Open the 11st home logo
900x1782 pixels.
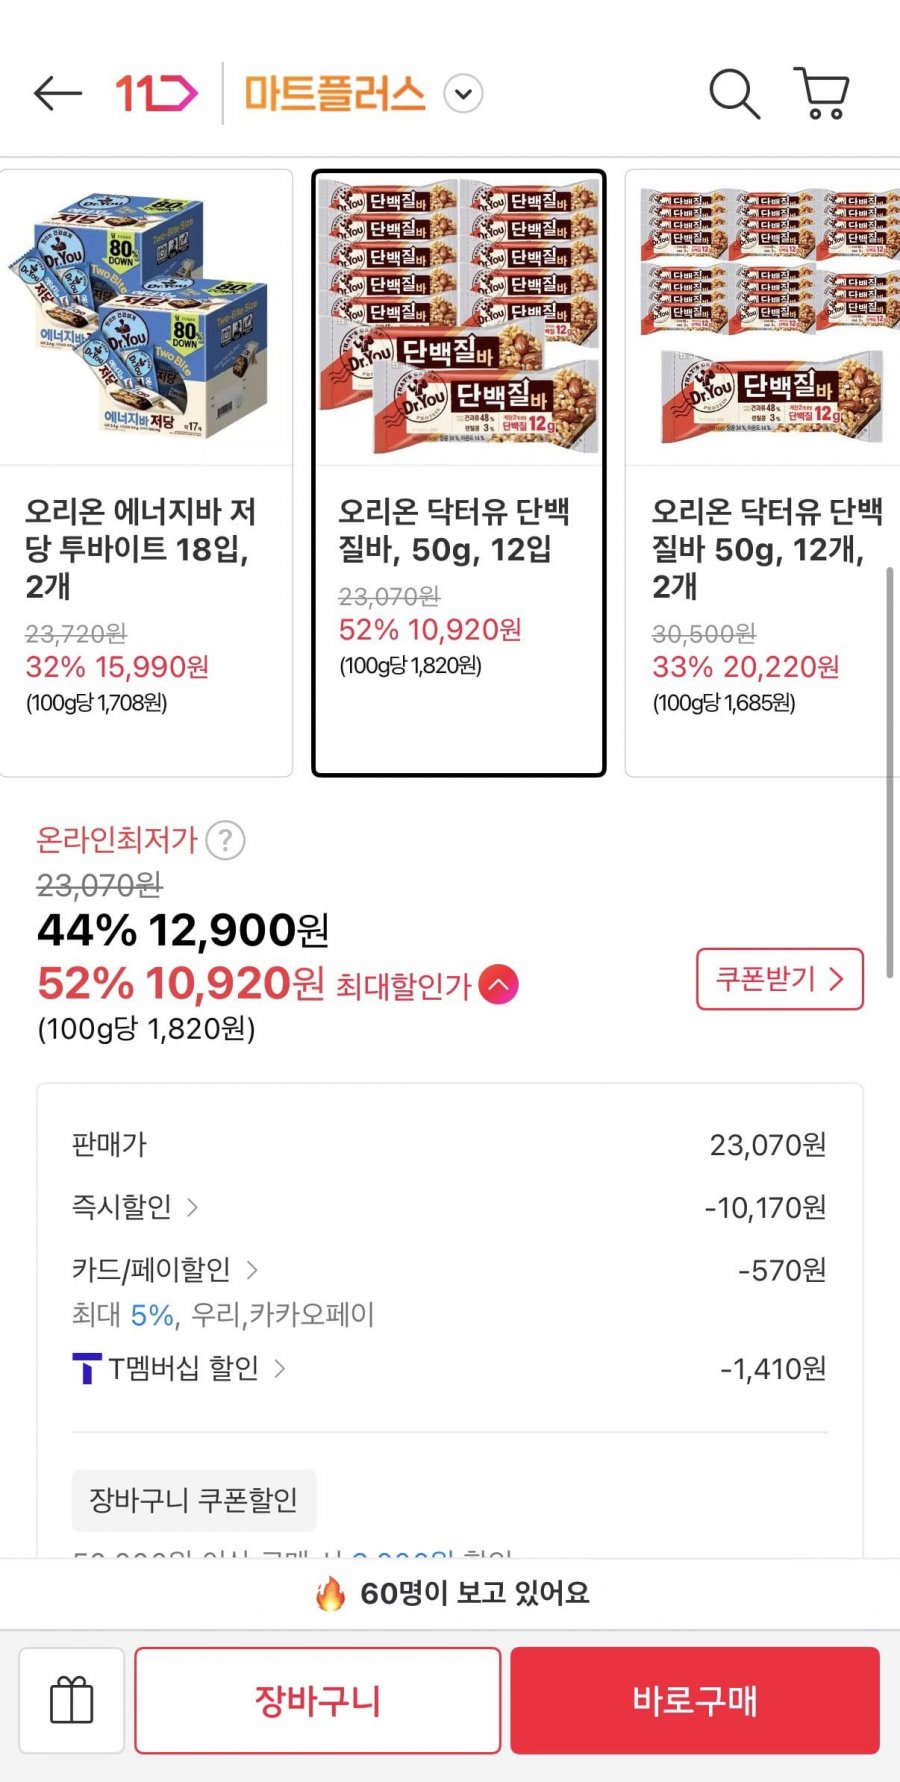coord(156,94)
